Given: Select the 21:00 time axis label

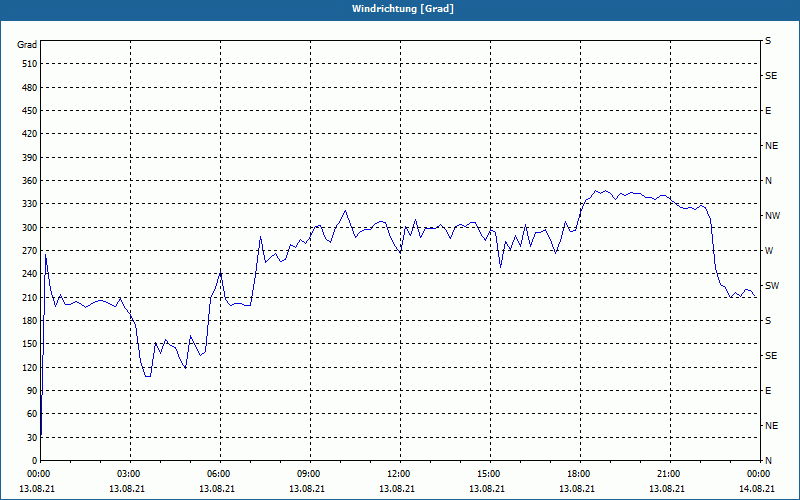Looking at the screenshot, I should tap(670, 474).
